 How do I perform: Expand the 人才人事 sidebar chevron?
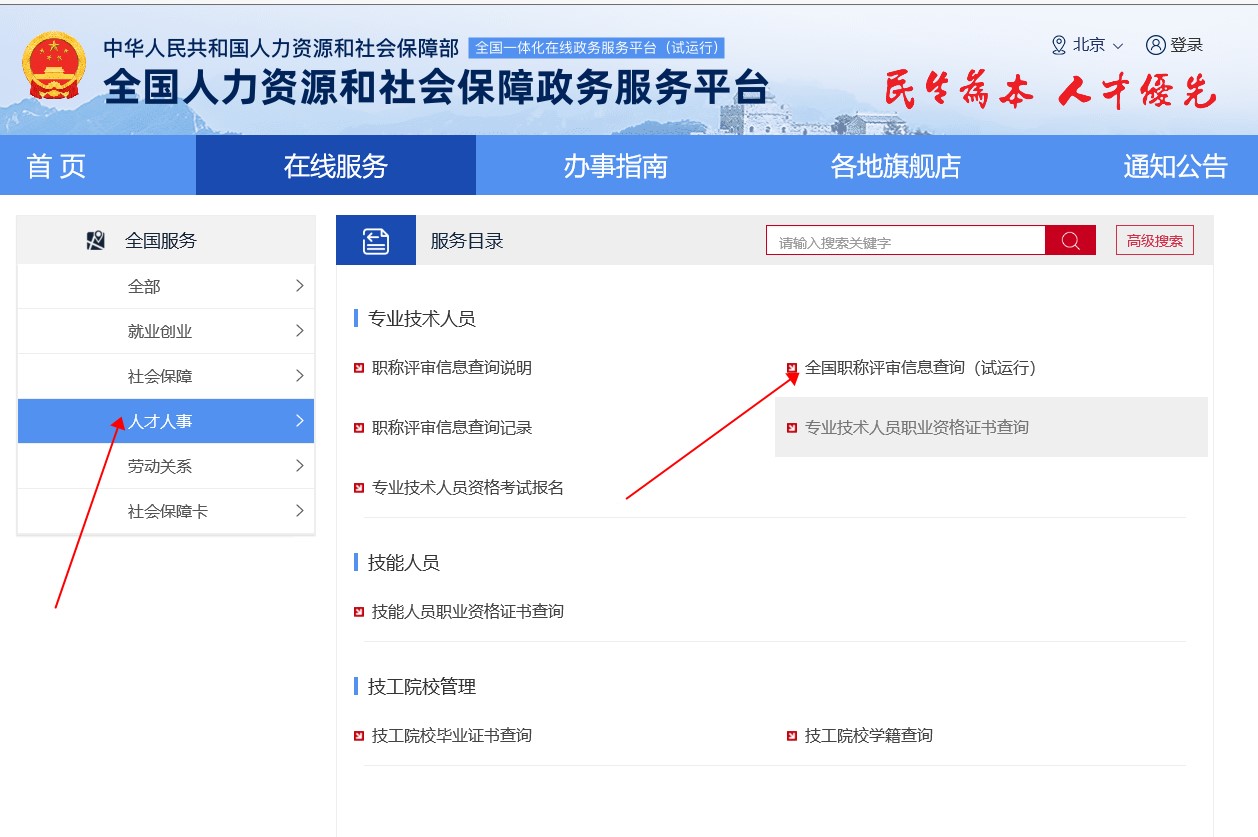(299, 421)
